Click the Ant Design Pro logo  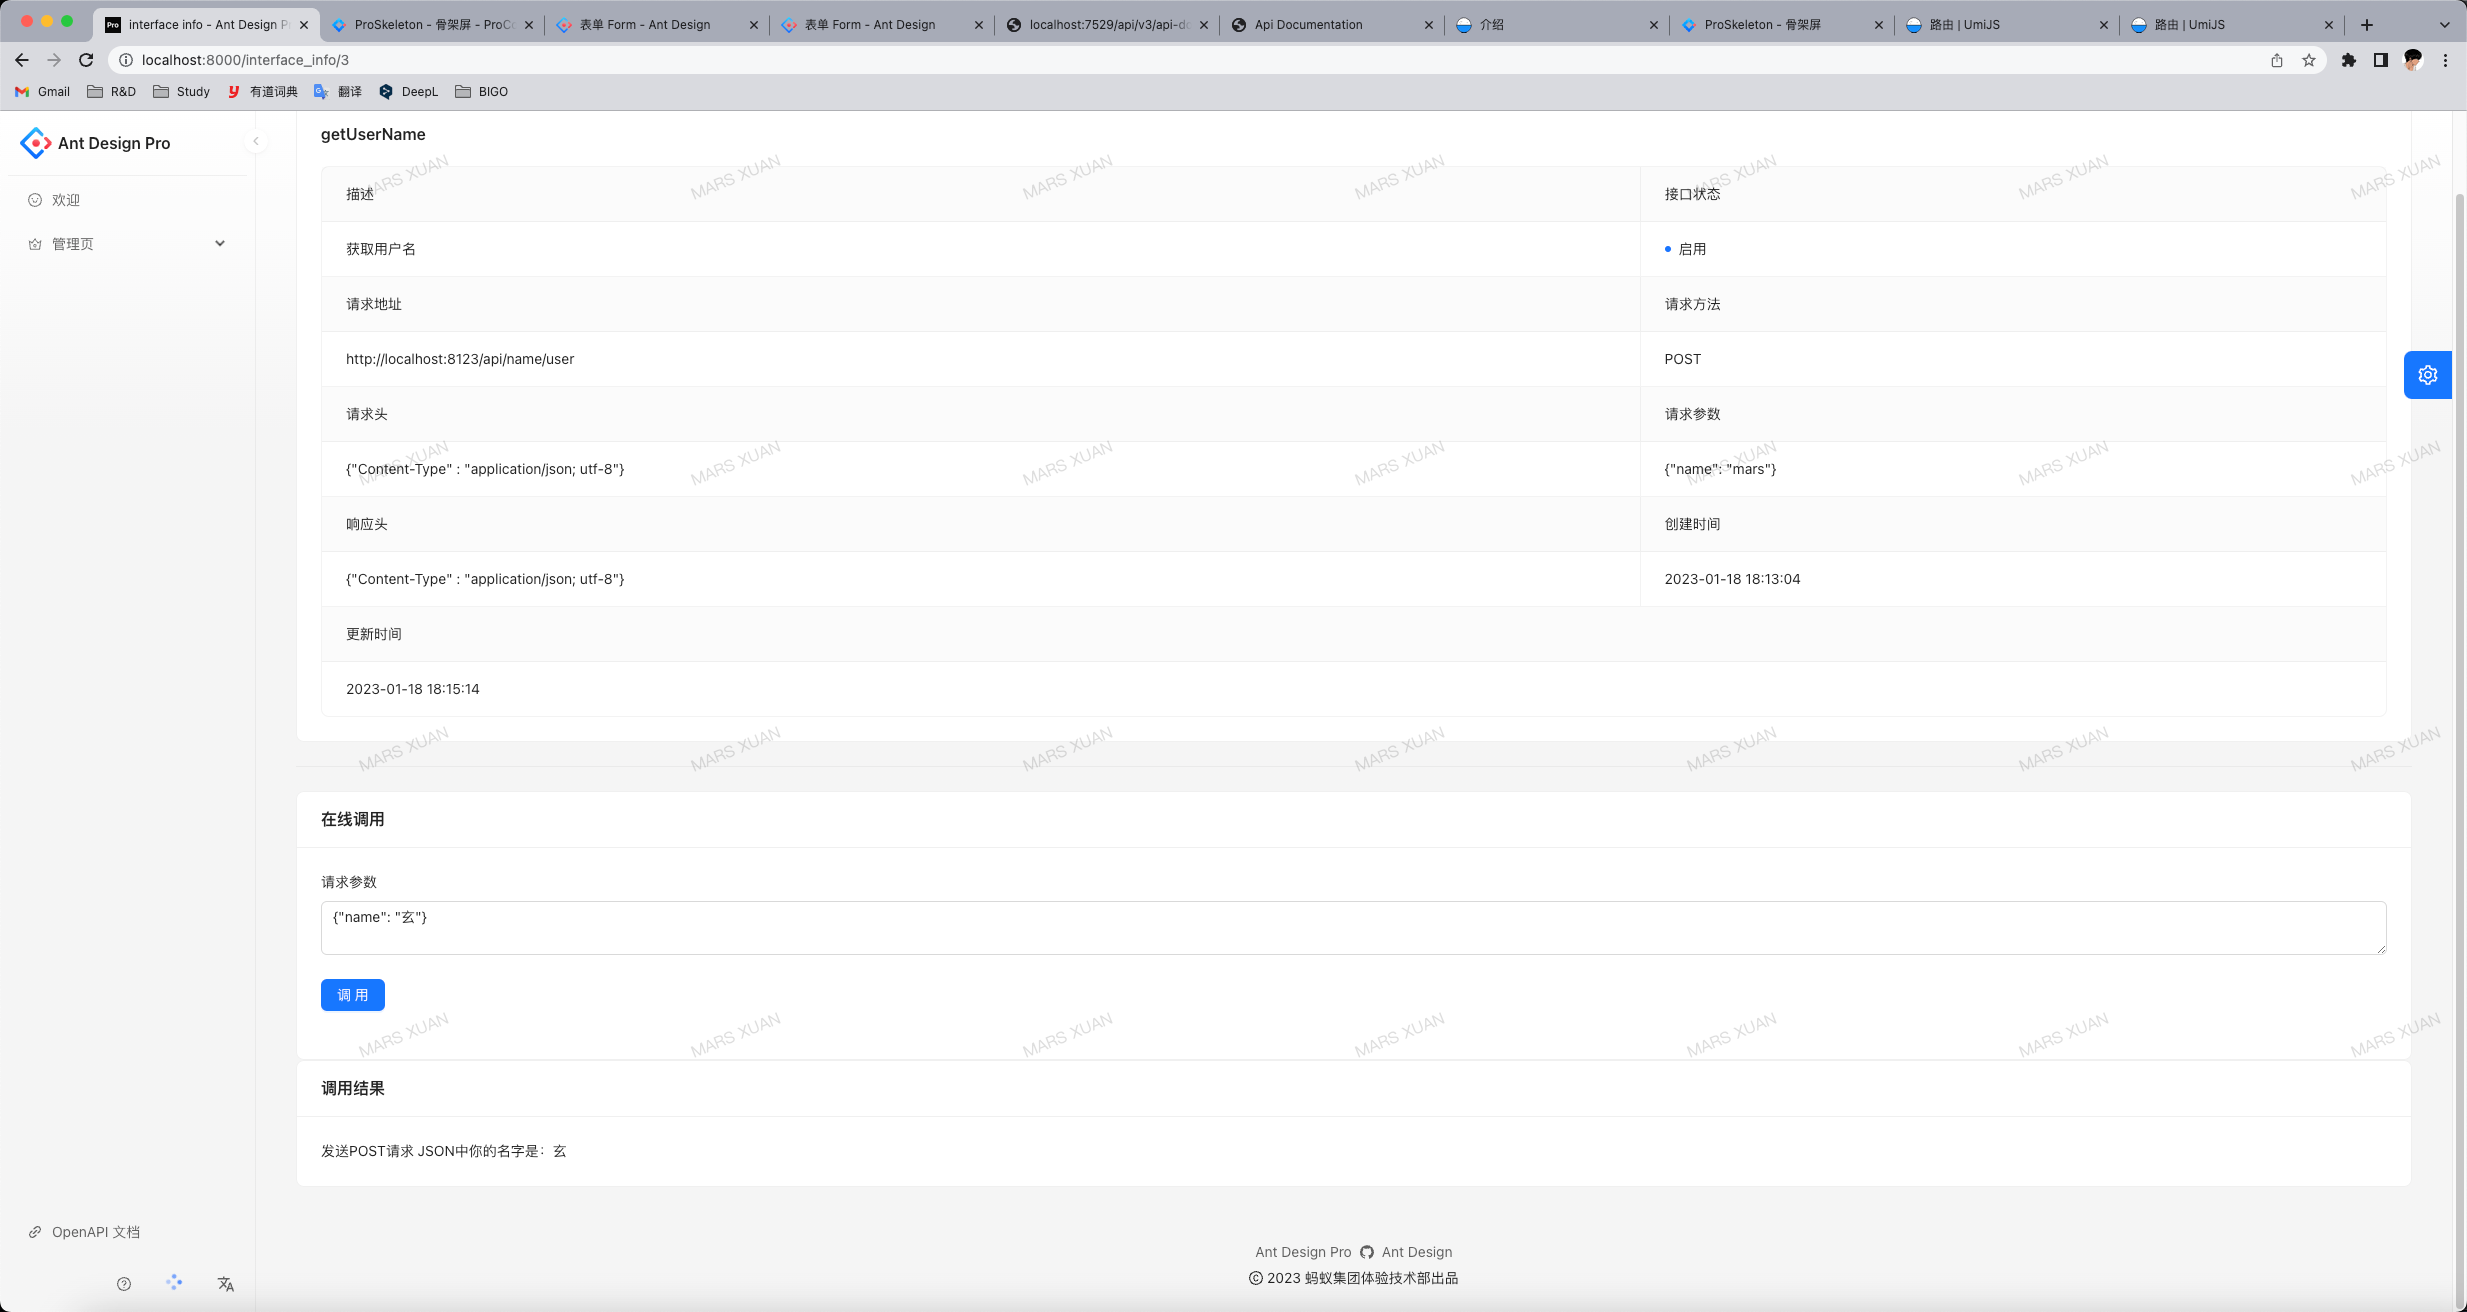tap(36, 143)
